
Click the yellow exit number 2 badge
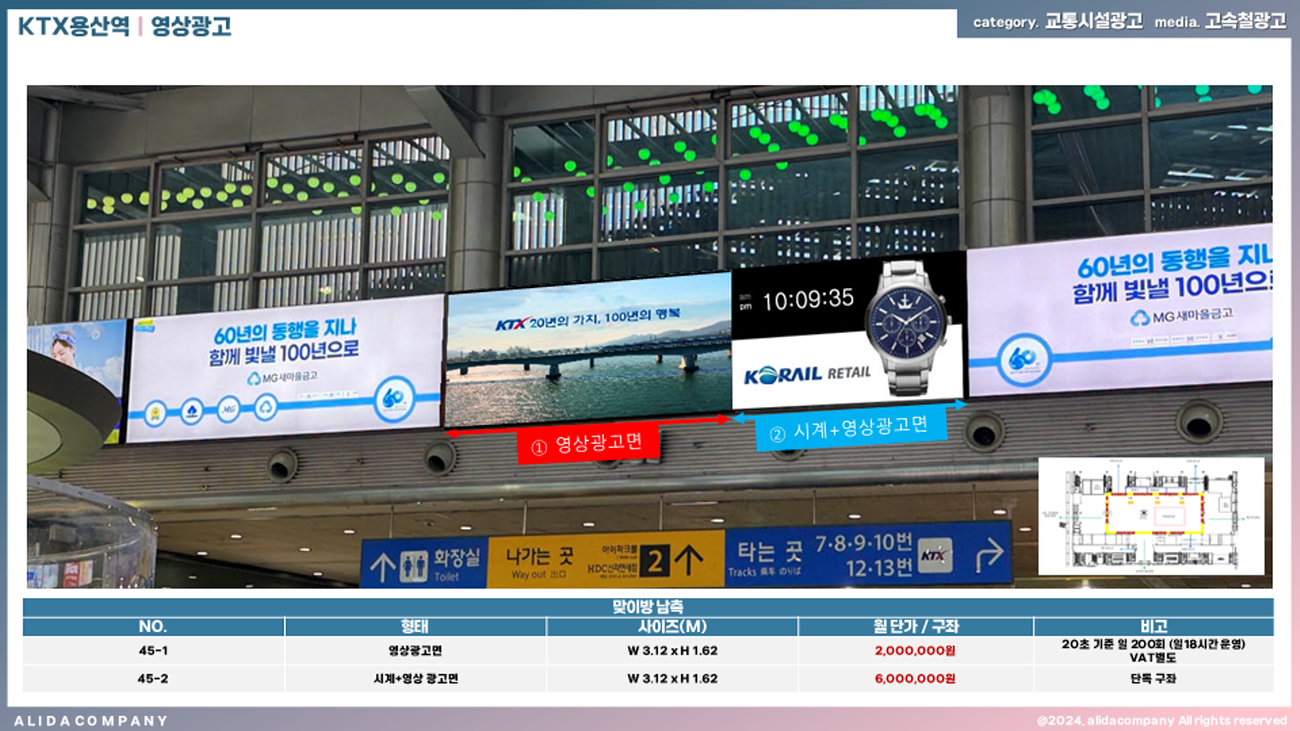pos(655,561)
